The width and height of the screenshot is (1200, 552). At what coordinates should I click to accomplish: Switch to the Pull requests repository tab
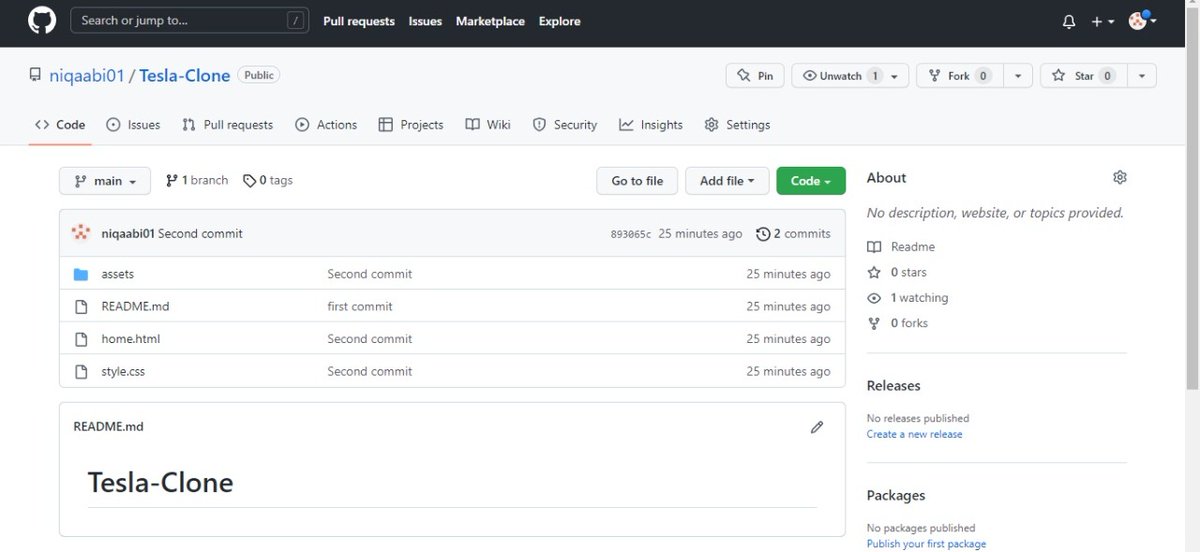pos(228,125)
